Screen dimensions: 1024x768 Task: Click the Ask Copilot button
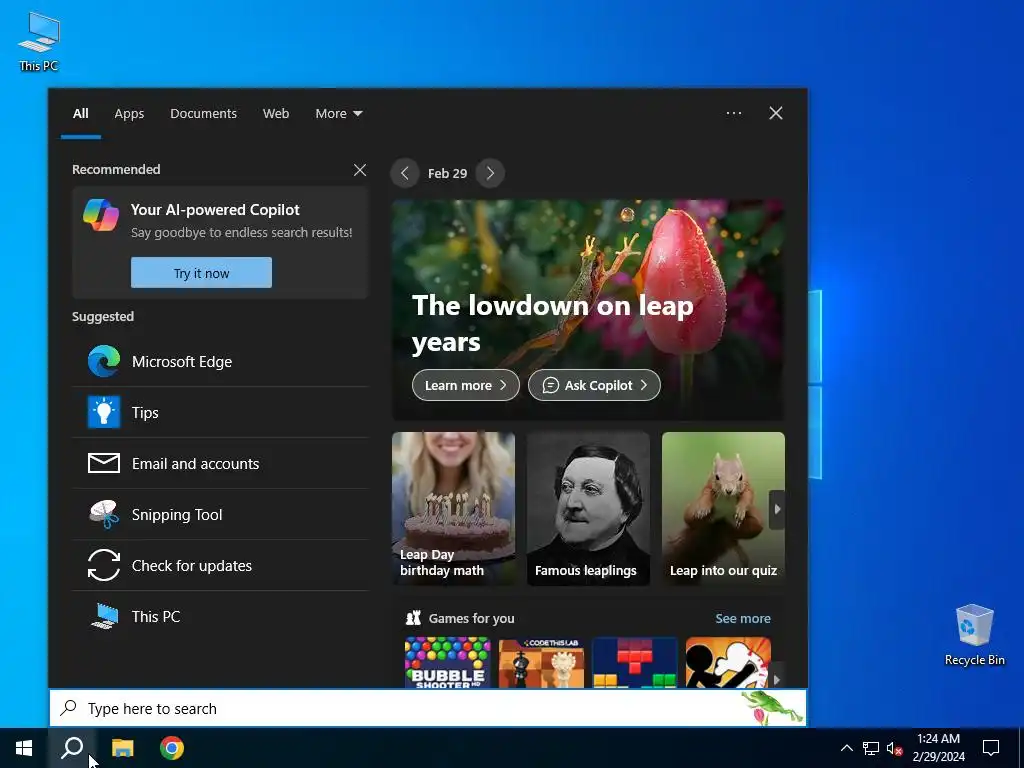(x=594, y=385)
